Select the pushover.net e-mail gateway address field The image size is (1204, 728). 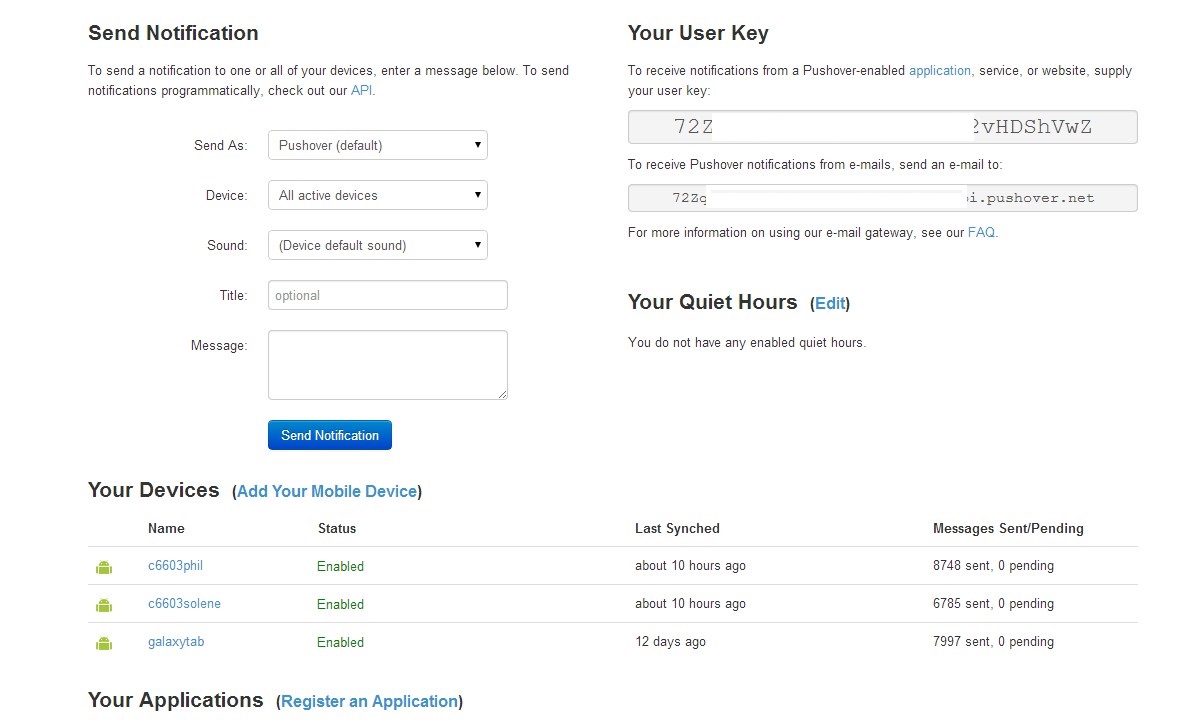click(882, 198)
